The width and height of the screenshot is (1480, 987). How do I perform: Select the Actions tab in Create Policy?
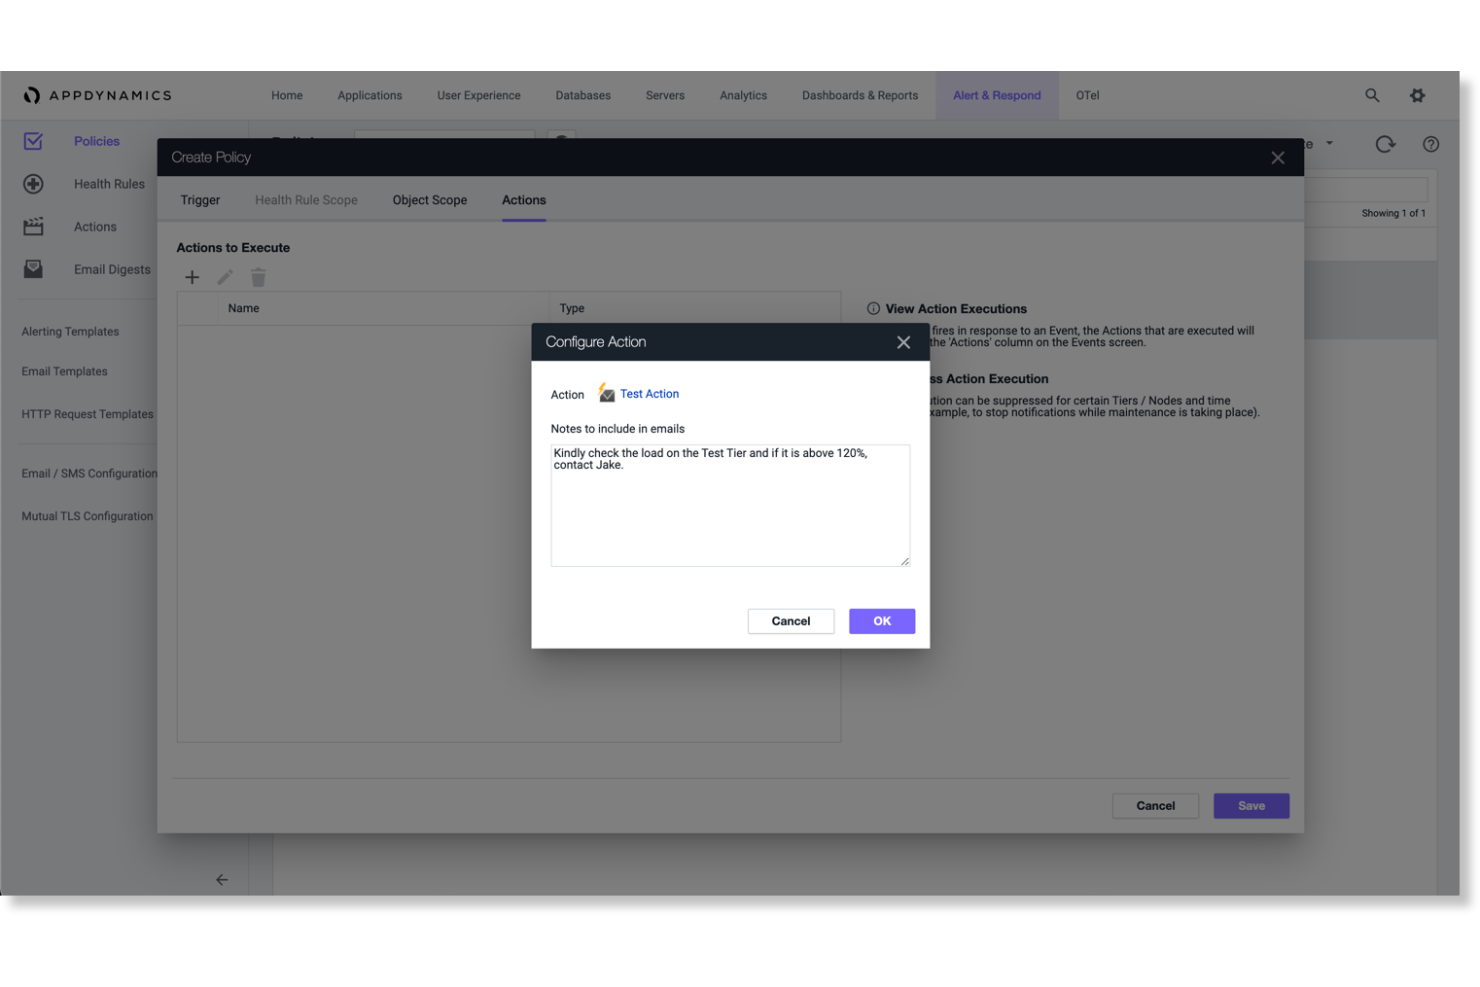click(x=524, y=200)
